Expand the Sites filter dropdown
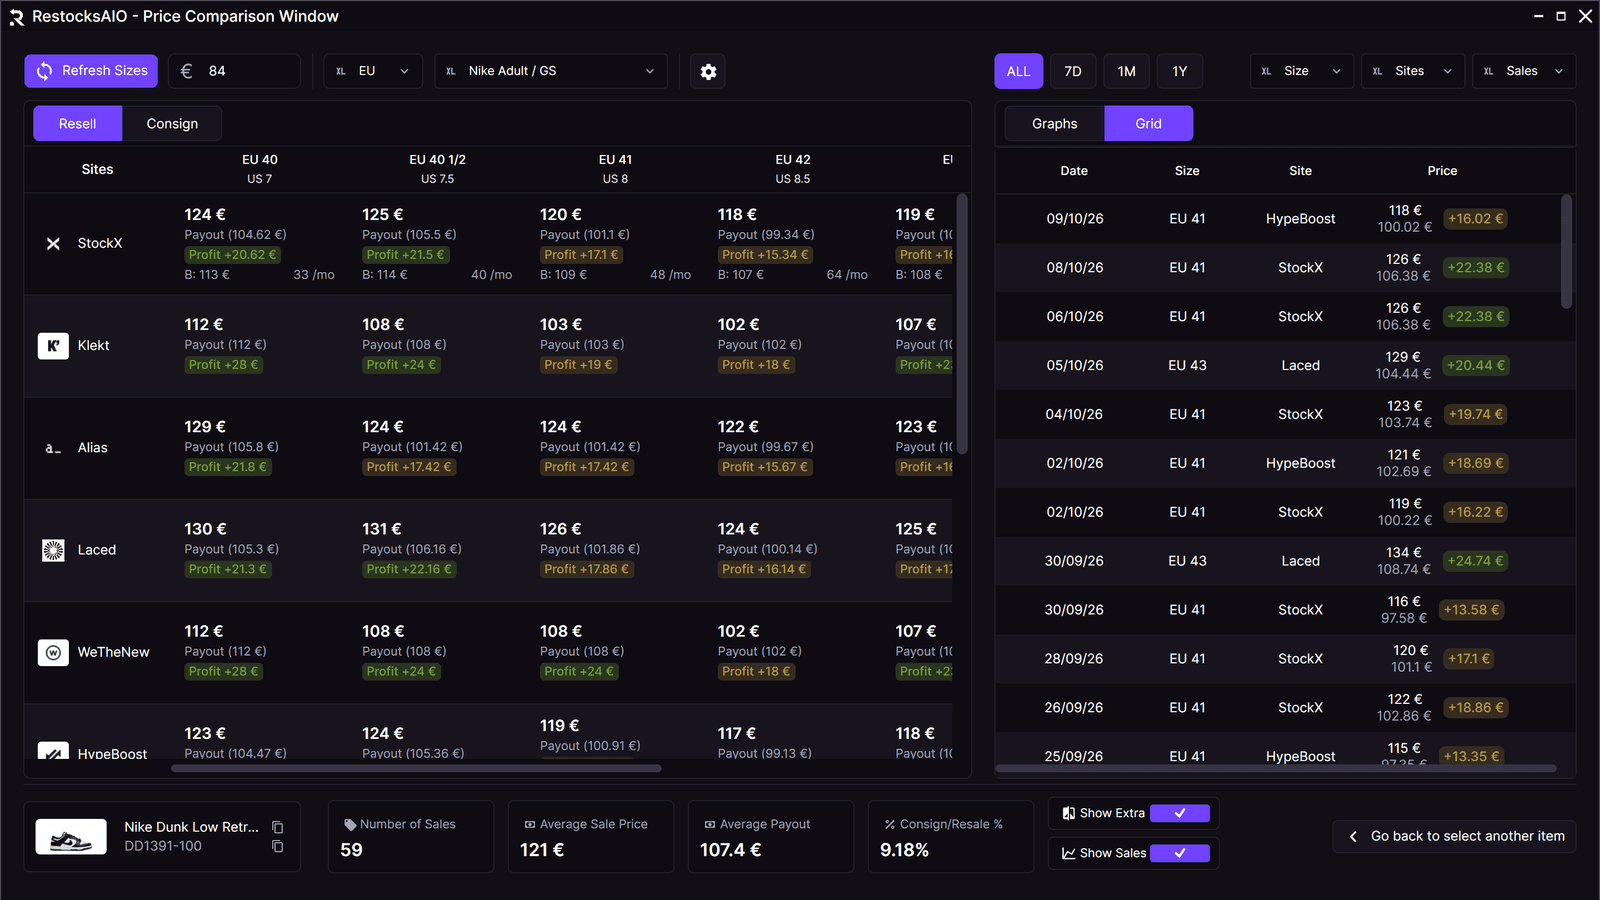The image size is (1600, 900). 1413,71
